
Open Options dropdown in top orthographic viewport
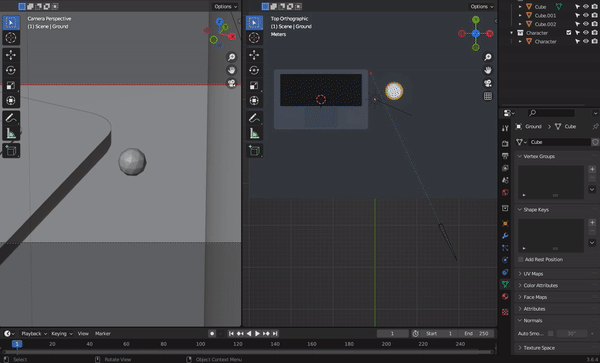(481, 7)
